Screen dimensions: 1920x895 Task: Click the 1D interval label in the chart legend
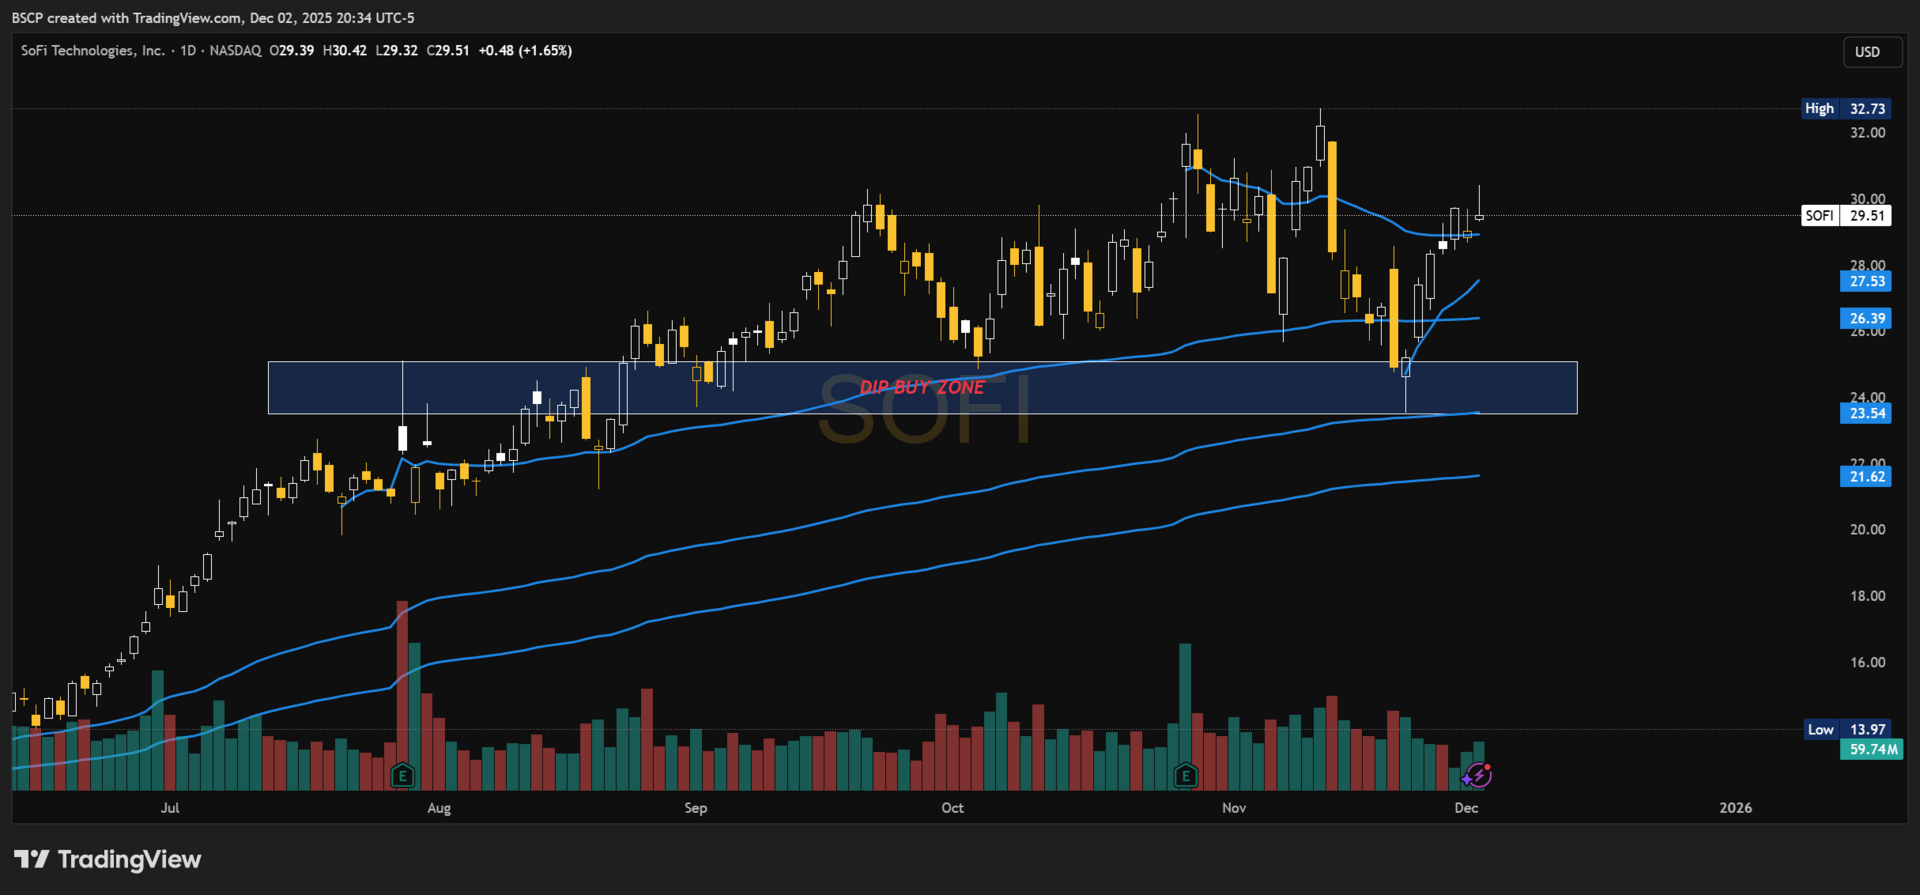click(188, 50)
